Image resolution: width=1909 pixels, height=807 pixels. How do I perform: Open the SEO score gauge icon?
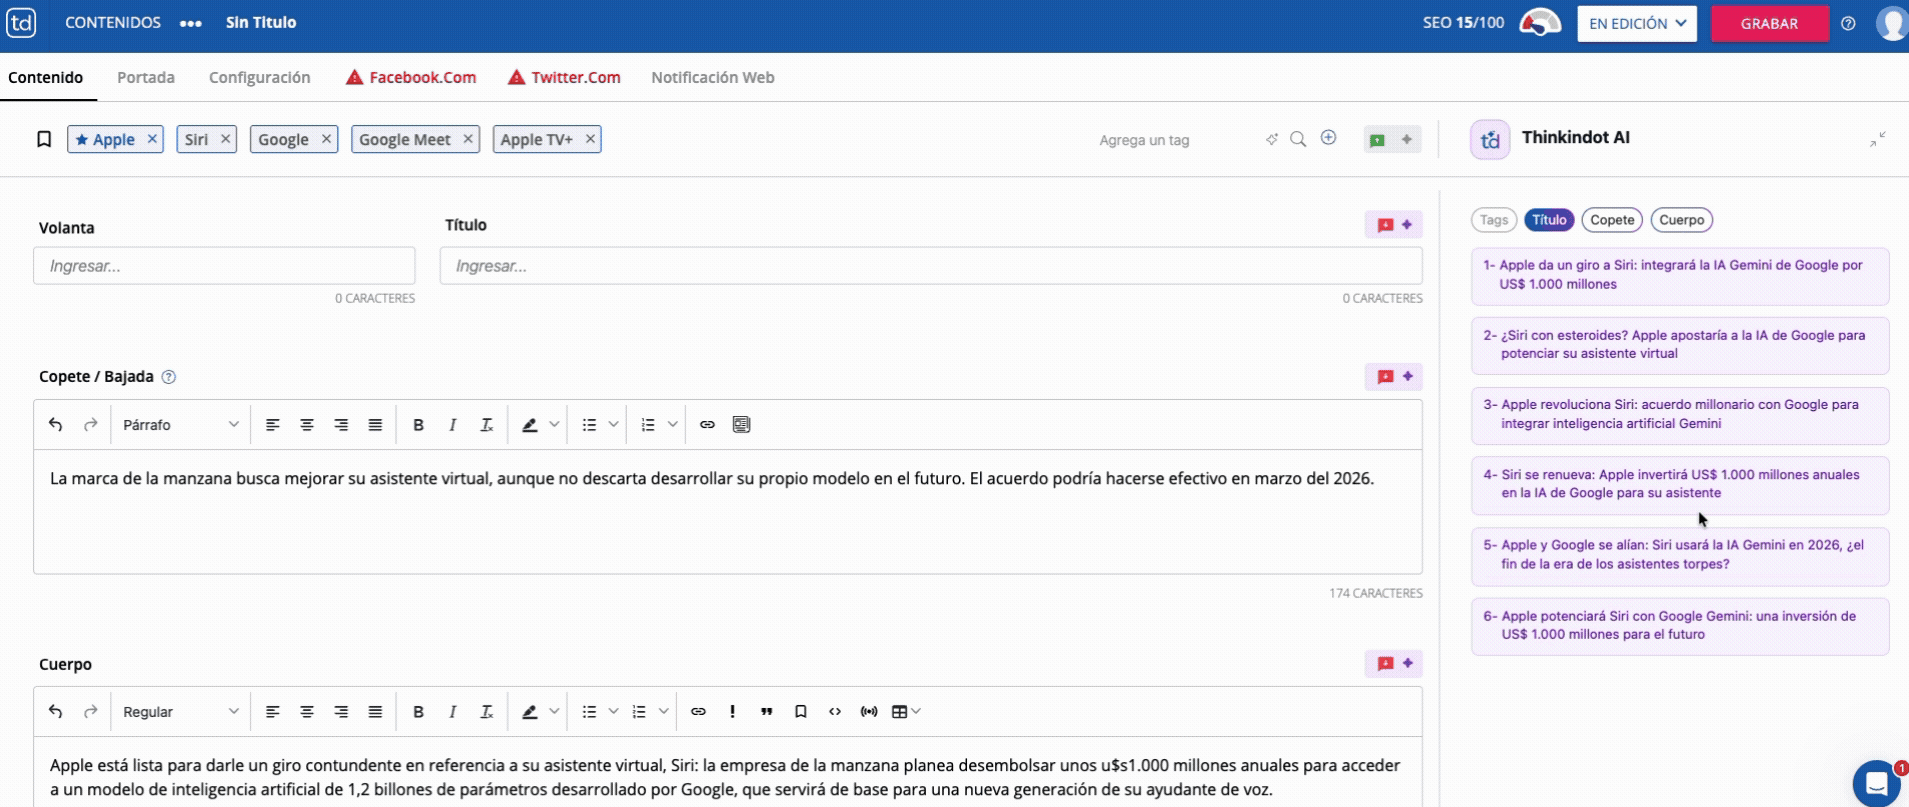(1540, 23)
